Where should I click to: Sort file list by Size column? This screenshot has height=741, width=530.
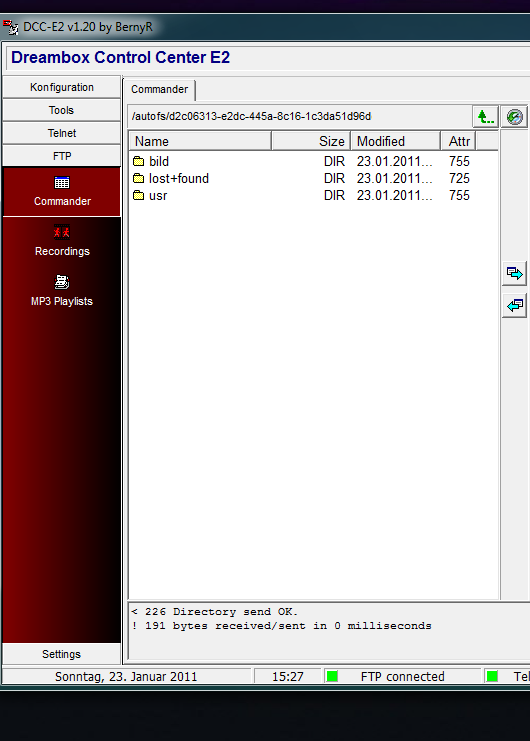(x=311, y=141)
